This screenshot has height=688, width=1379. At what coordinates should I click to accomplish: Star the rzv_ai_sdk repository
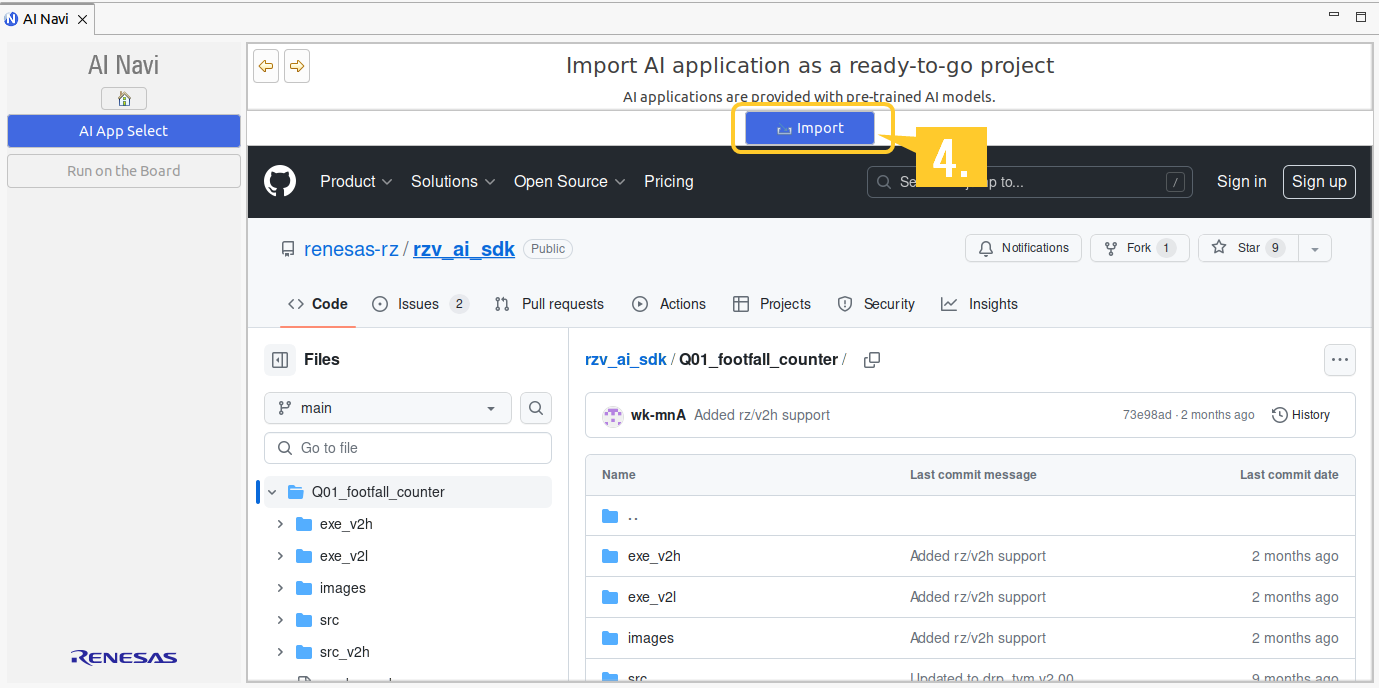point(1248,248)
